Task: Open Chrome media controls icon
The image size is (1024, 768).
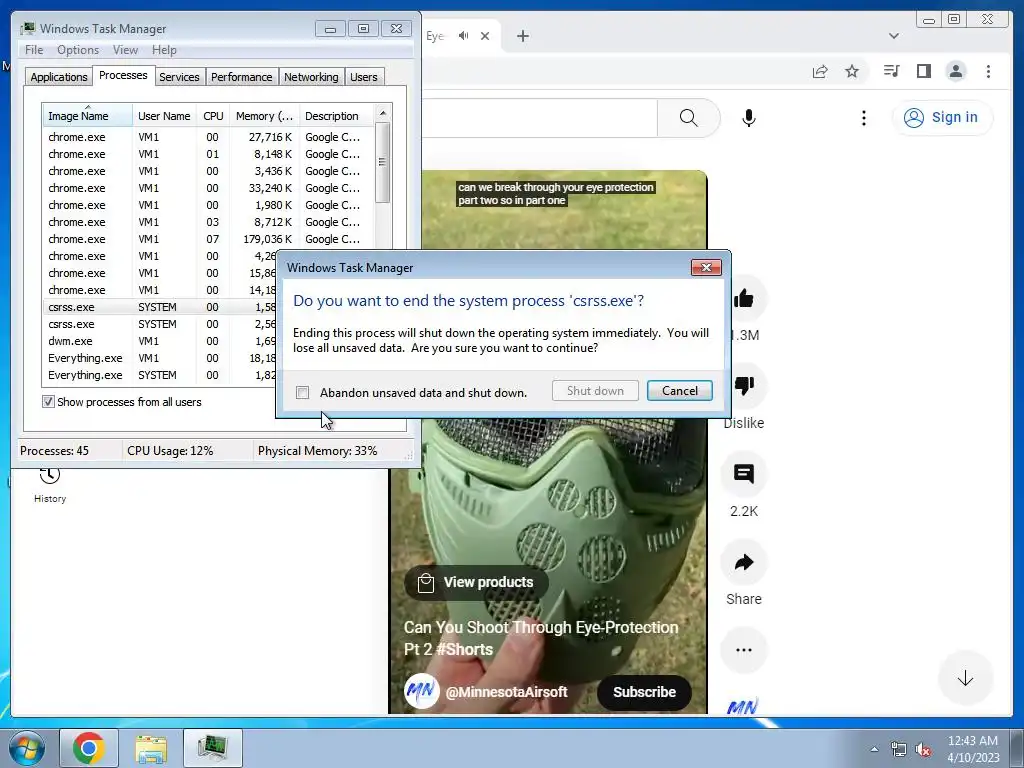Action: pyautogui.click(x=891, y=71)
